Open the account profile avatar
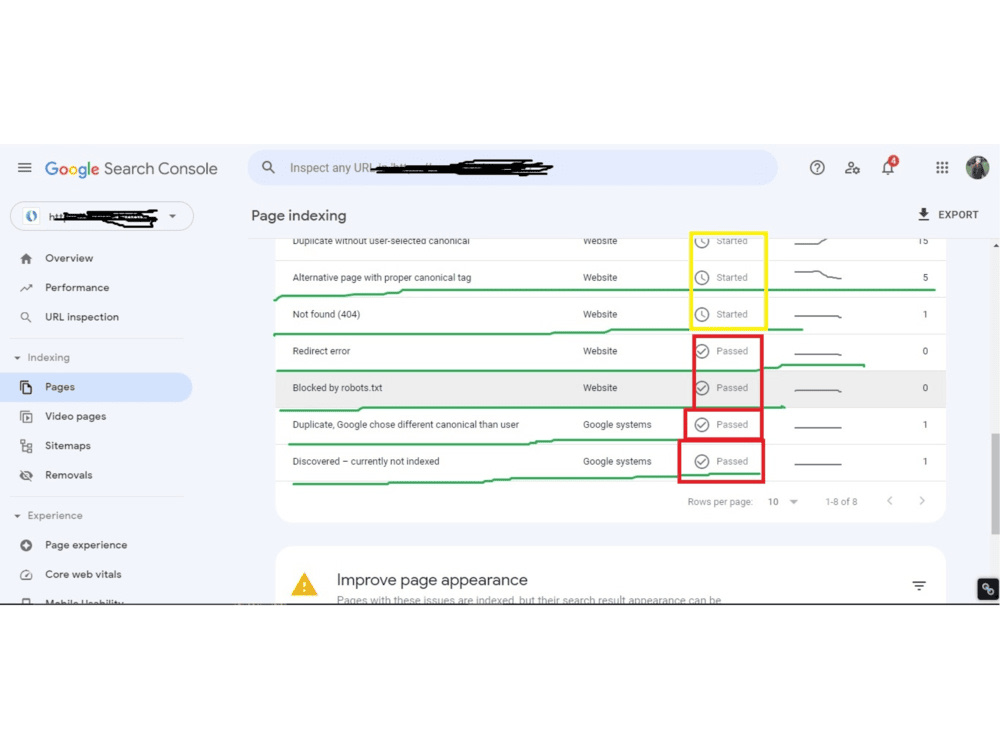 977,168
